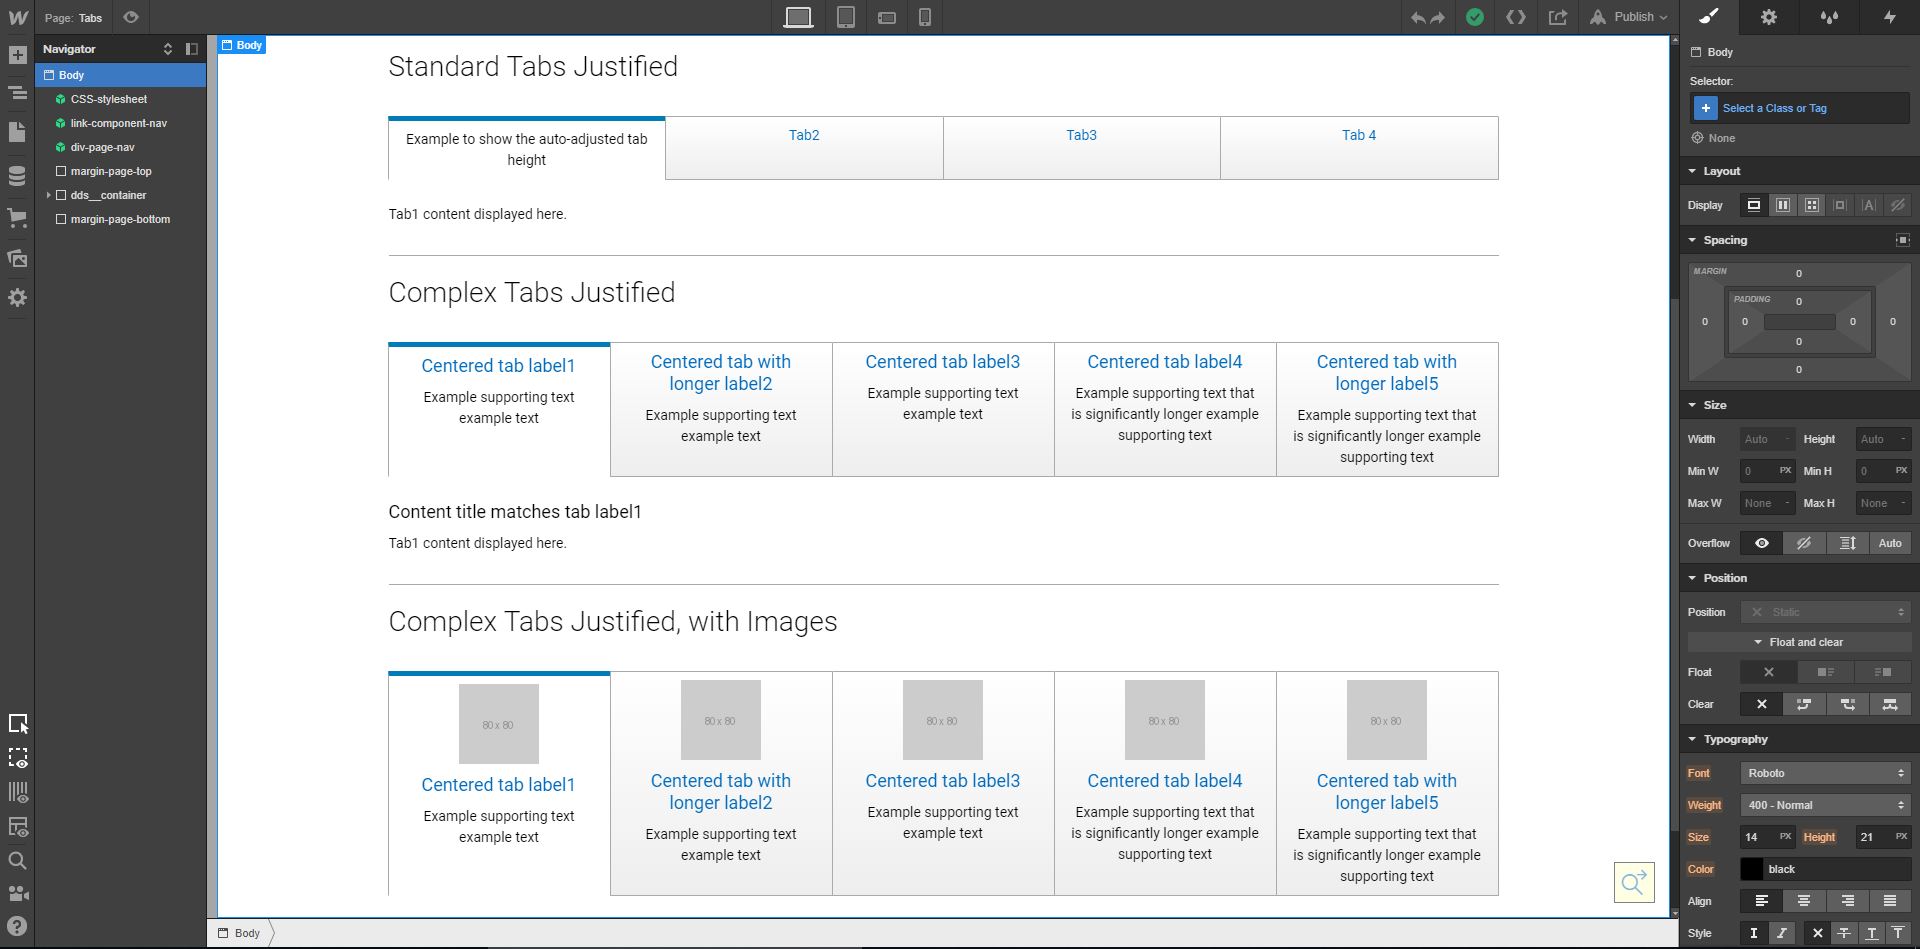Click Body breadcrumb in bottom bar
Image resolution: width=1920 pixels, height=949 pixels.
point(240,933)
